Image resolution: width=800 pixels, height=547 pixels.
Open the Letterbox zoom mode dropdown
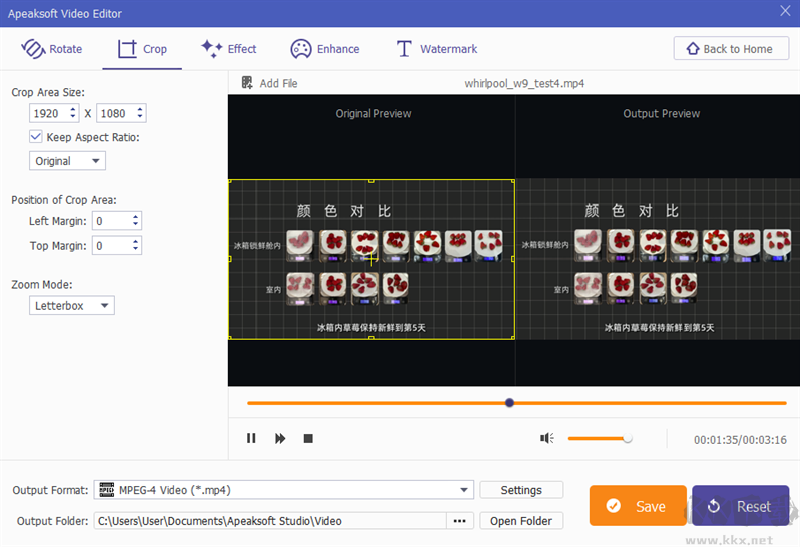[72, 306]
